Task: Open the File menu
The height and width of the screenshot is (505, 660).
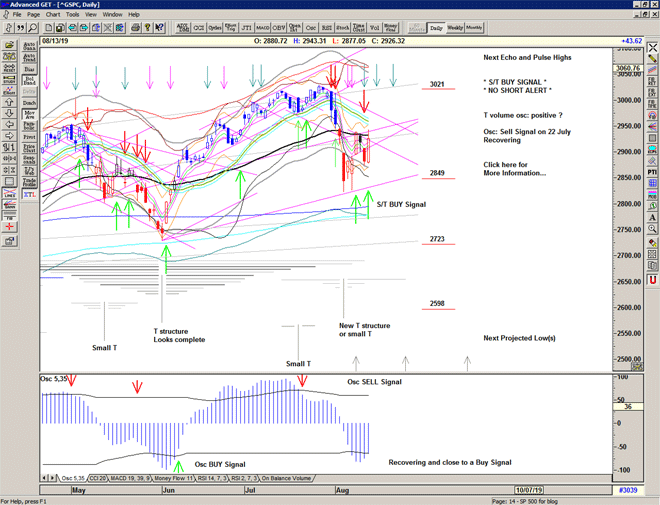Action: (x=17, y=14)
